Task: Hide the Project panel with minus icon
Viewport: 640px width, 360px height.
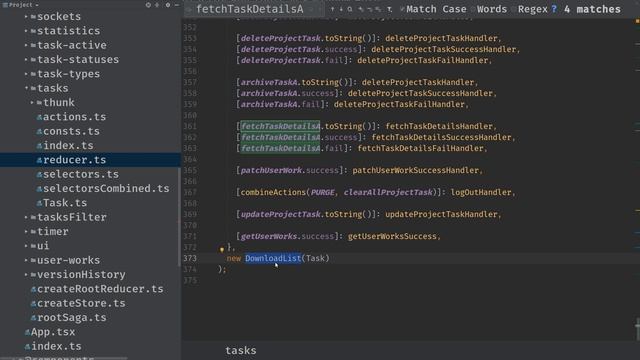Action: click(177, 5)
